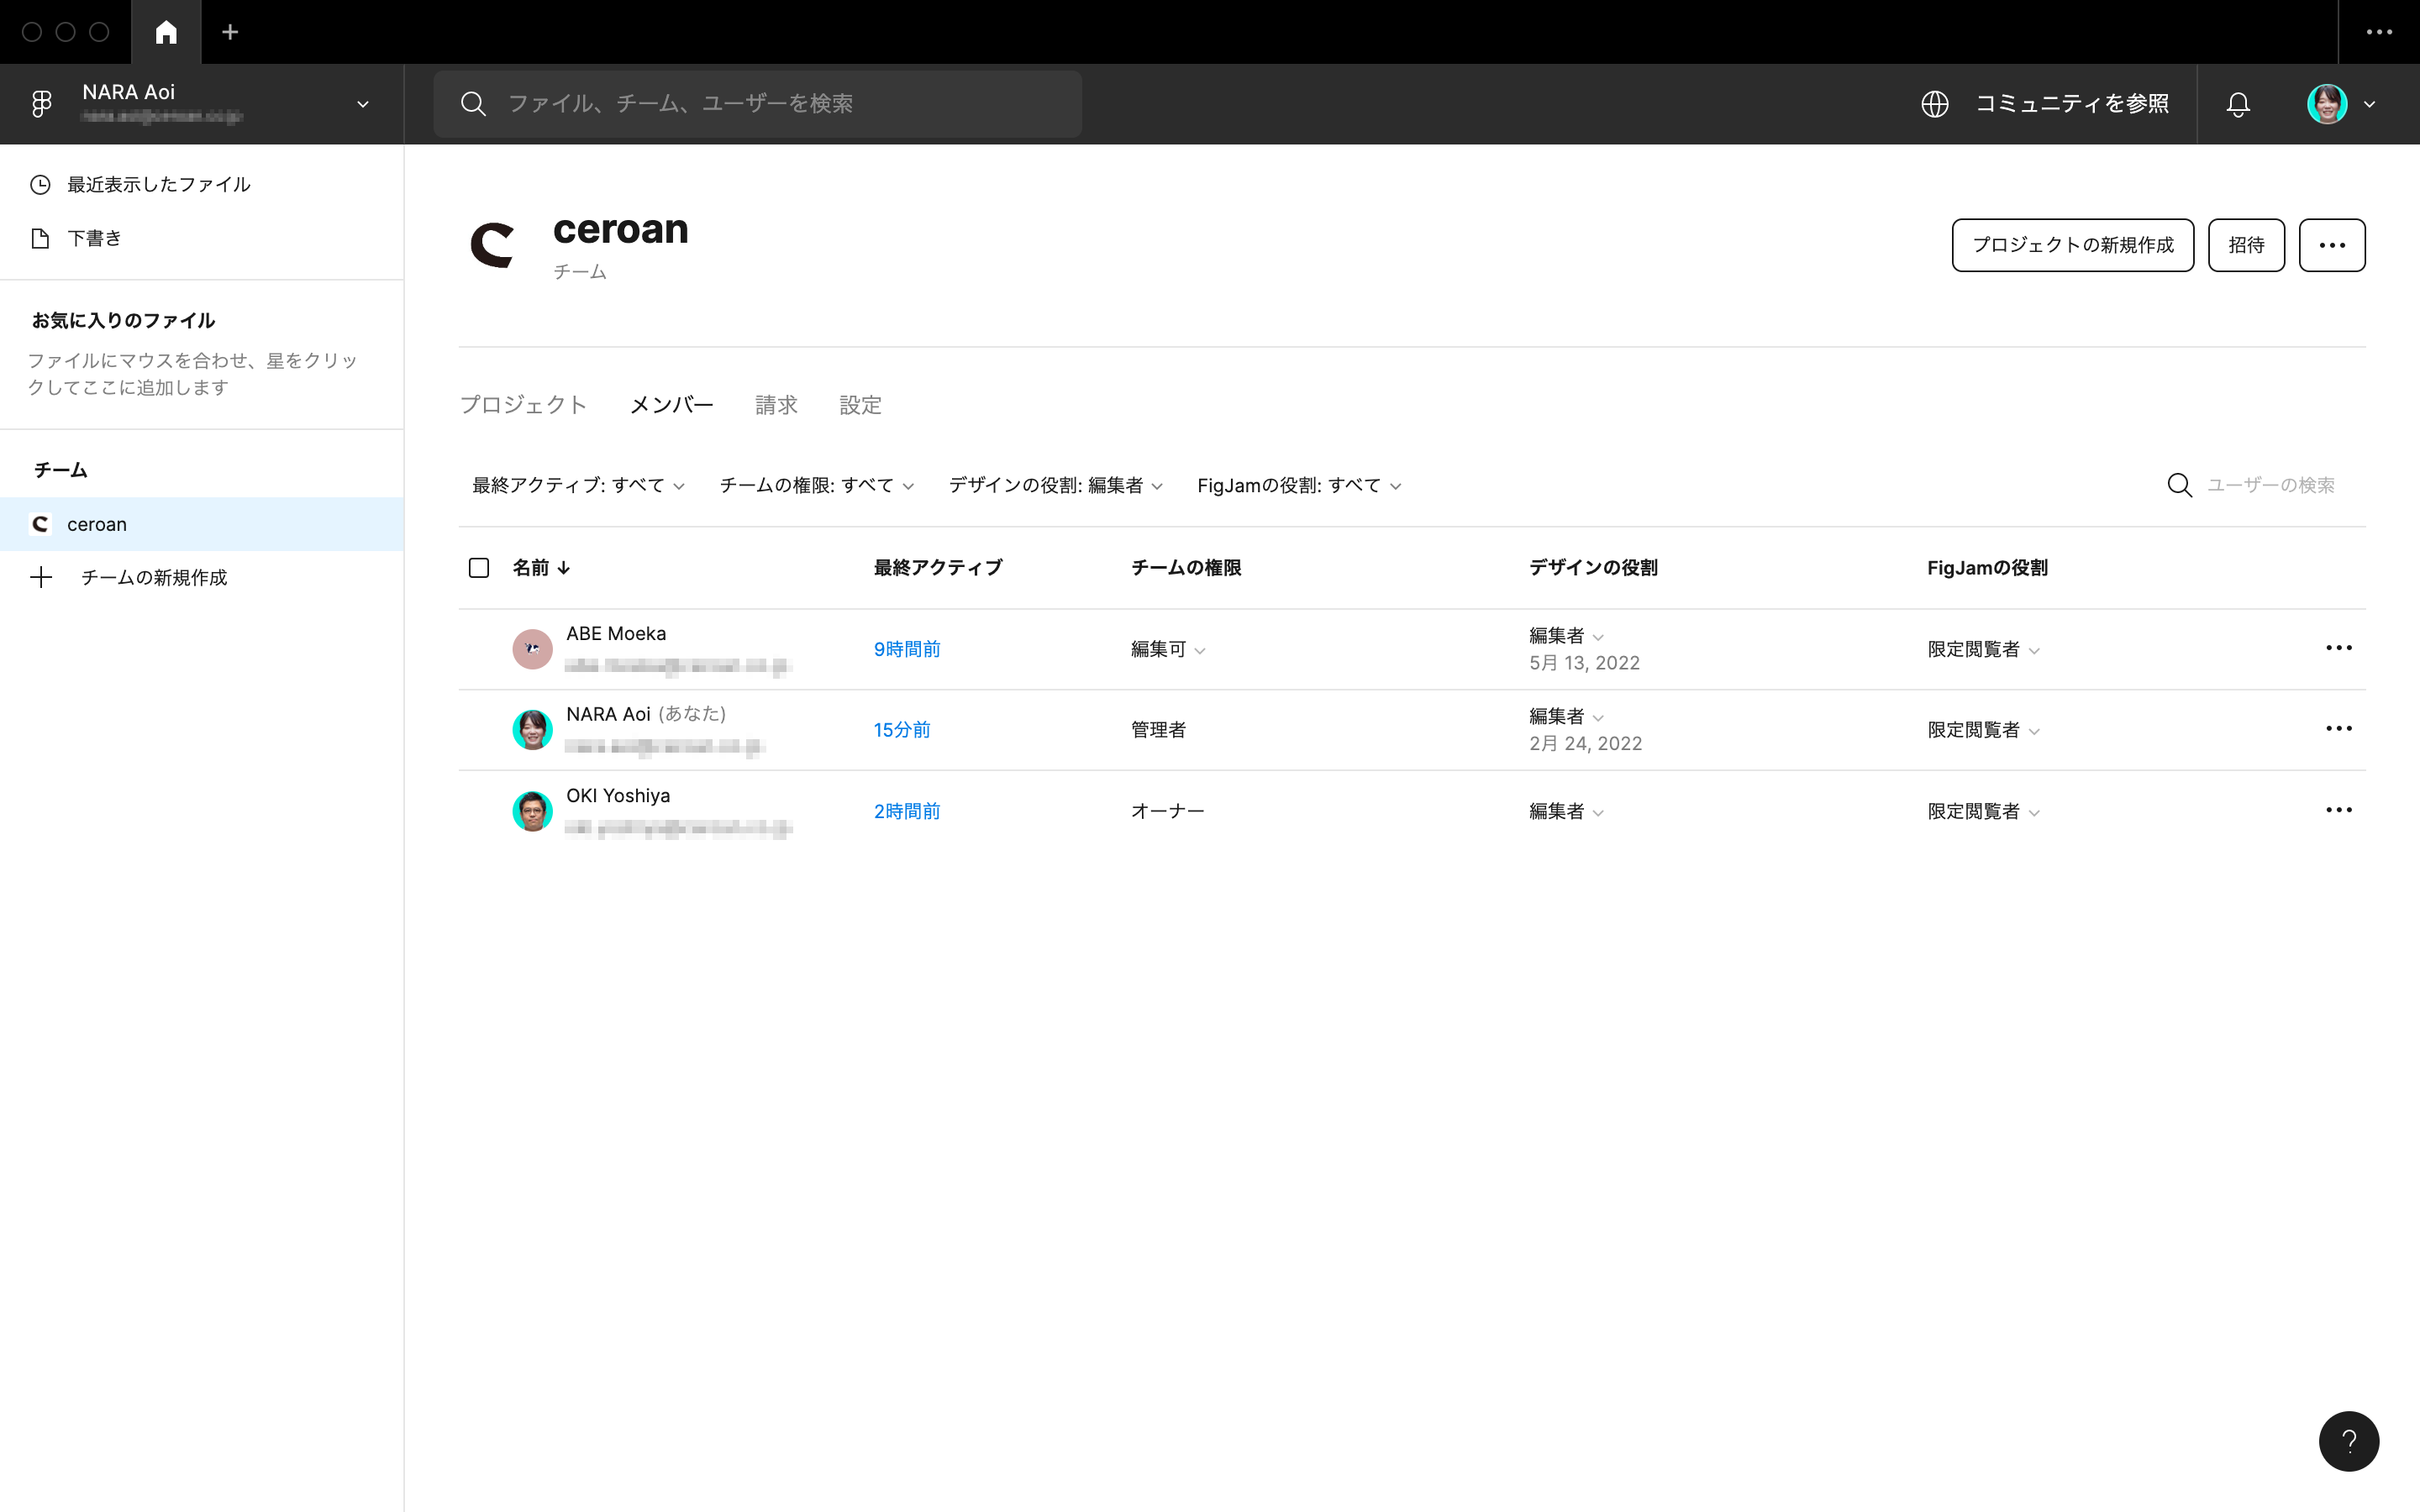Open 下書き in sidebar

point(202,238)
